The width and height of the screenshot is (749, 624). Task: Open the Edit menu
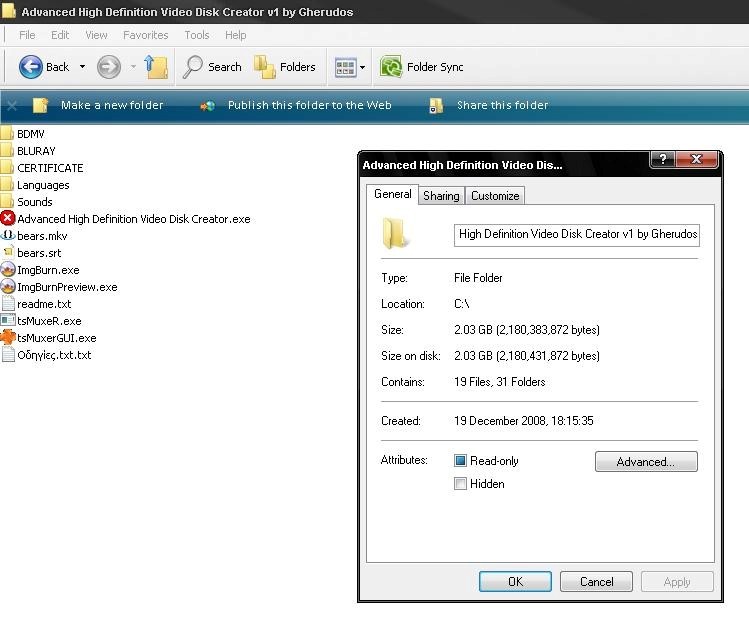[x=60, y=35]
